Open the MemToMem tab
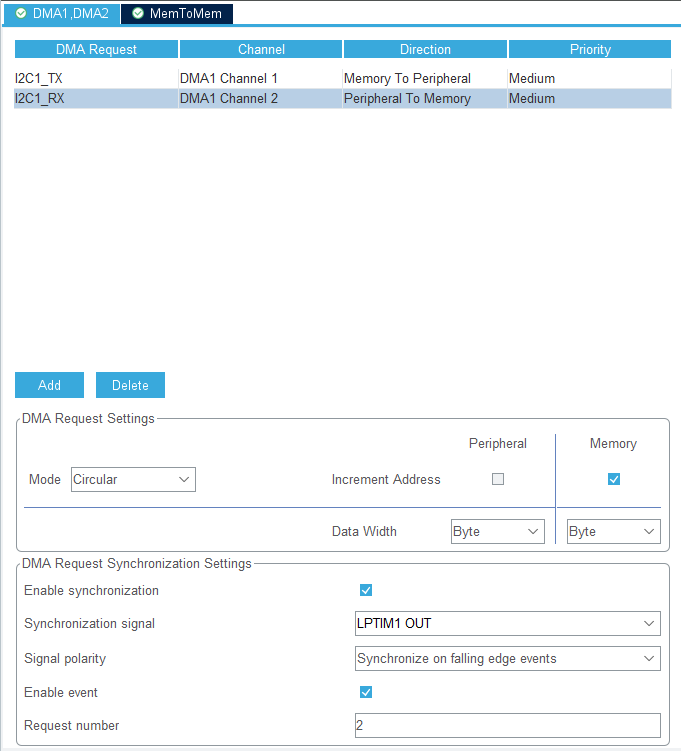This screenshot has width=681, height=751. tap(177, 13)
